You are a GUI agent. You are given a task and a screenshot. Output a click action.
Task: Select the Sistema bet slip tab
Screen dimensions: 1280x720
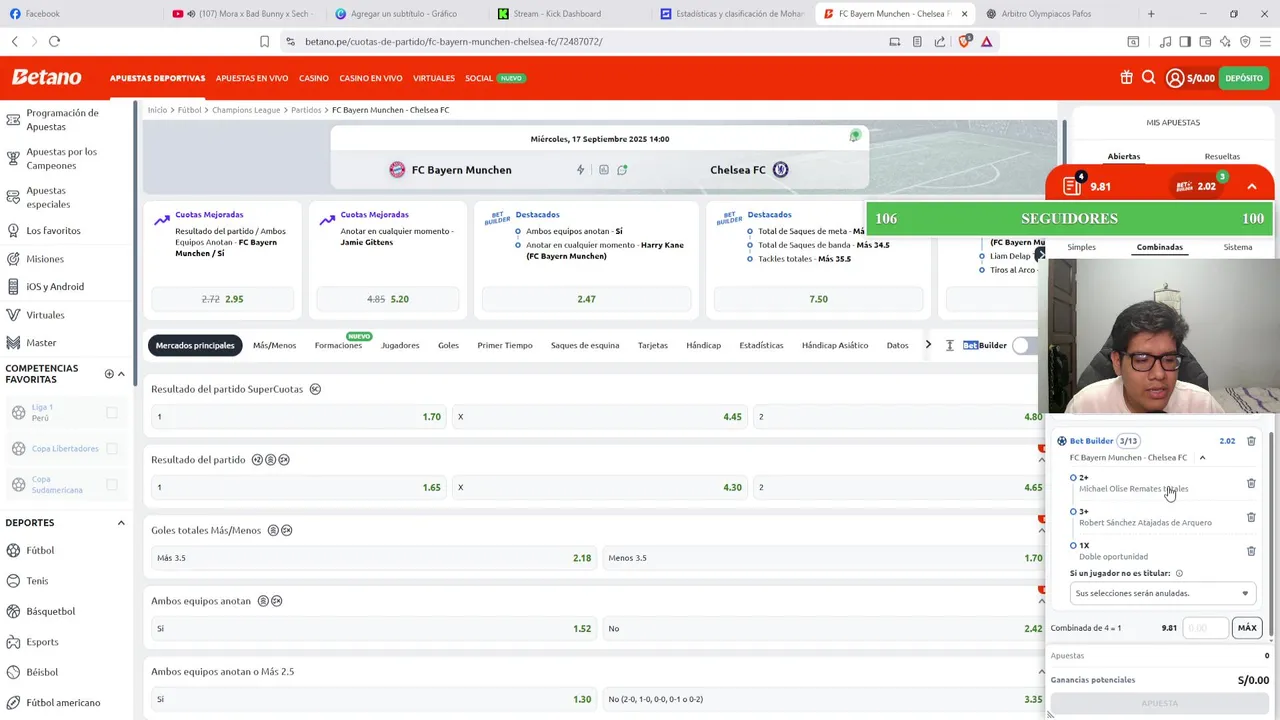tap(1237, 247)
